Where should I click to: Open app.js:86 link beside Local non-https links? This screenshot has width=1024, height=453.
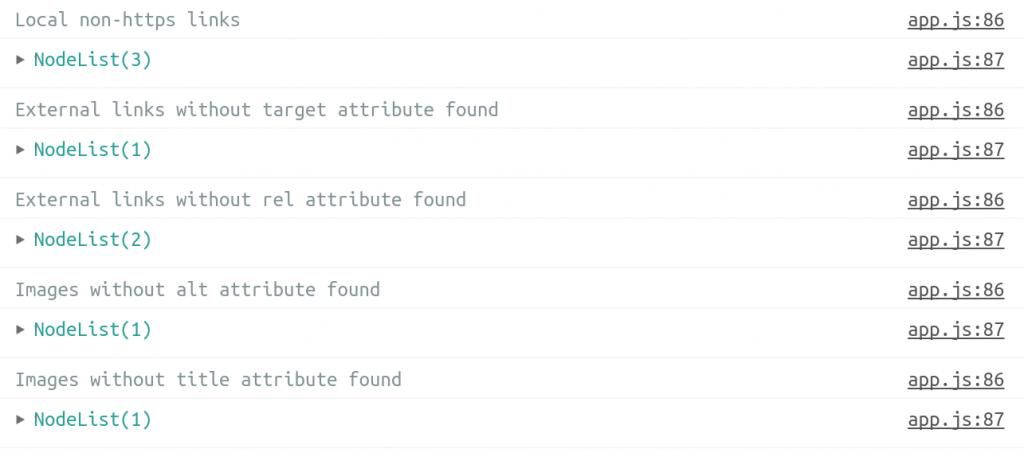click(x=955, y=20)
